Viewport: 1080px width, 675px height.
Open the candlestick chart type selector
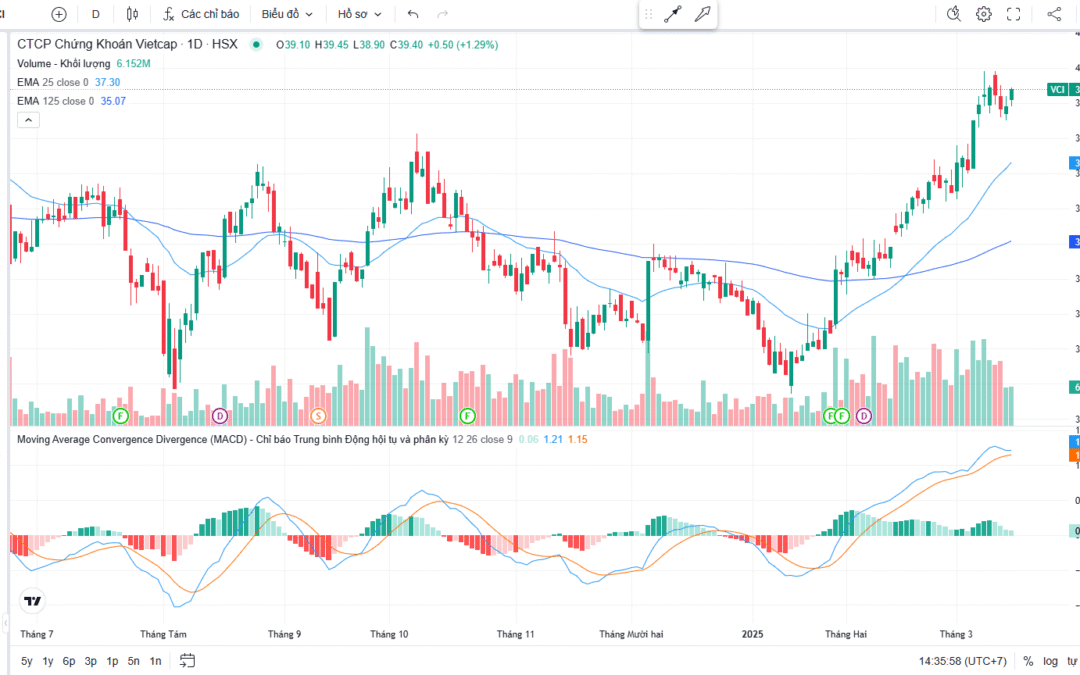tap(132, 14)
